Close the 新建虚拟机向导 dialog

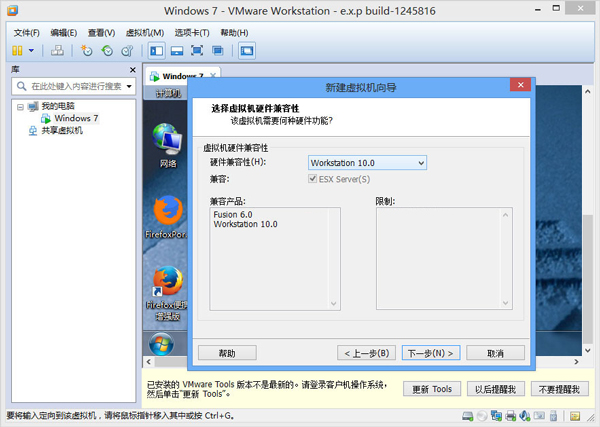click(x=520, y=85)
